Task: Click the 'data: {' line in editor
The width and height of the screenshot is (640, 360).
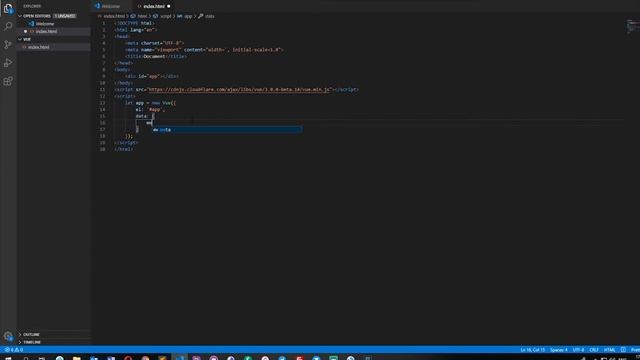Action: (145, 116)
